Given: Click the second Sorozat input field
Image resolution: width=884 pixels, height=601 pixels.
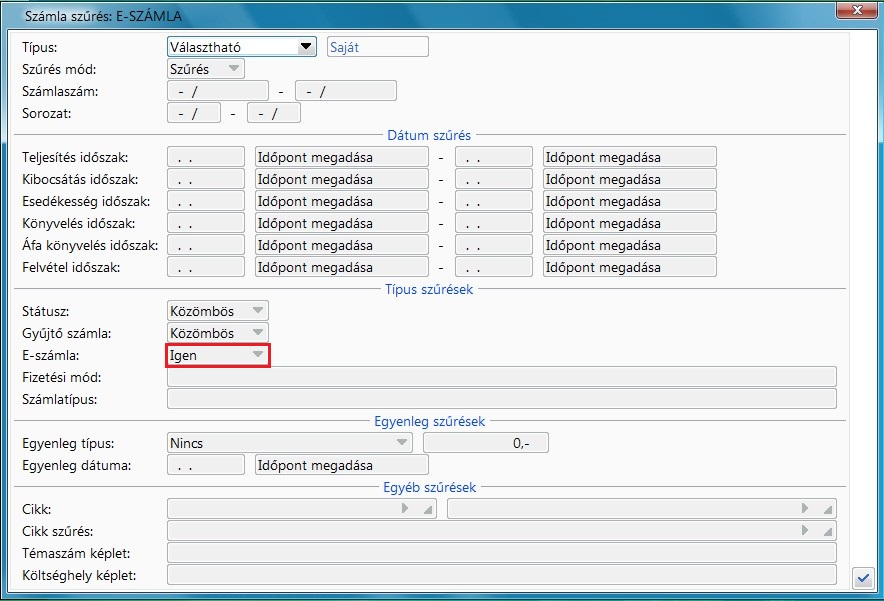Looking at the screenshot, I should pos(273,113).
